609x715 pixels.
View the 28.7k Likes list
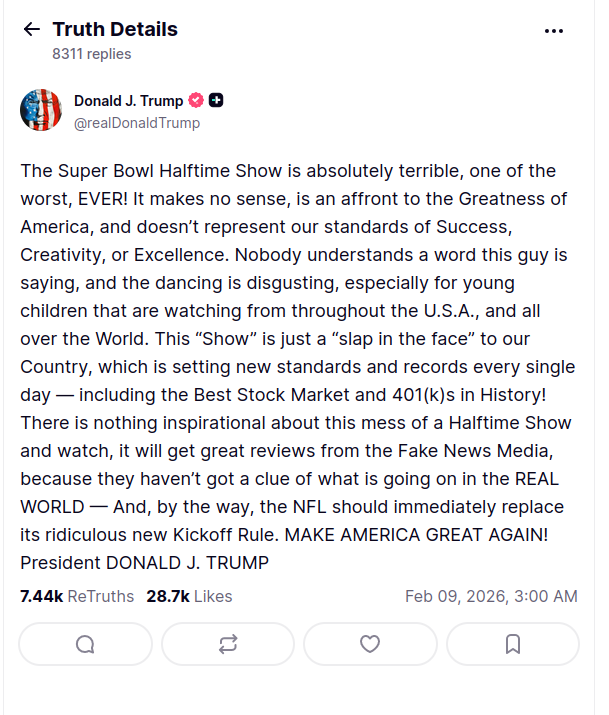(189, 596)
